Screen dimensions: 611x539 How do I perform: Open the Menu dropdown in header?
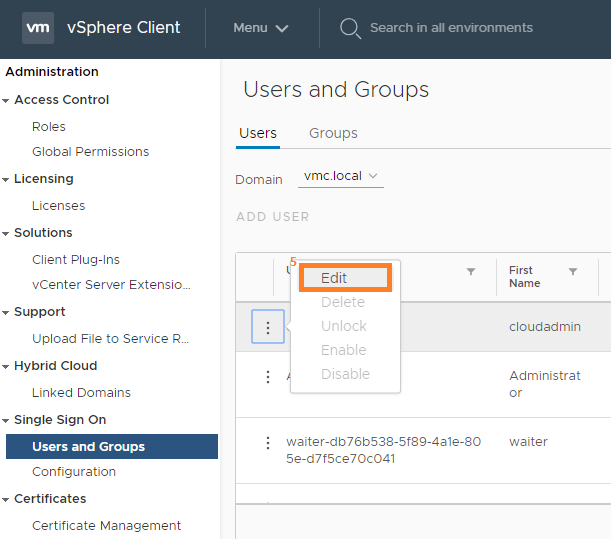click(x=260, y=28)
